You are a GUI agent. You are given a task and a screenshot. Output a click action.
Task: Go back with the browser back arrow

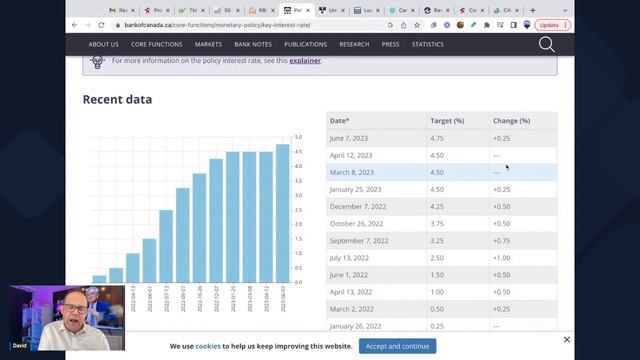(x=74, y=25)
